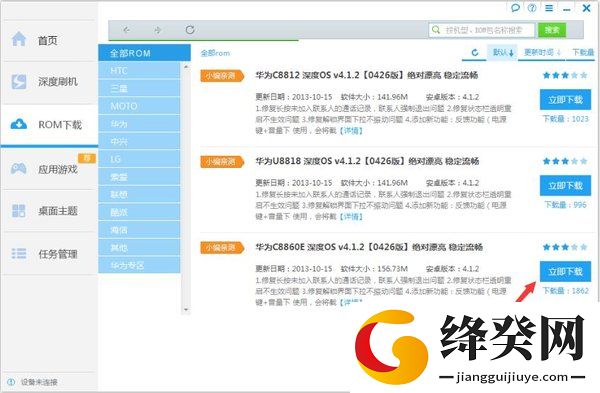The width and height of the screenshot is (600, 393).
Task: Click 小编亲测 badge of 华为U8818 ROM
Action: pyautogui.click(x=222, y=162)
